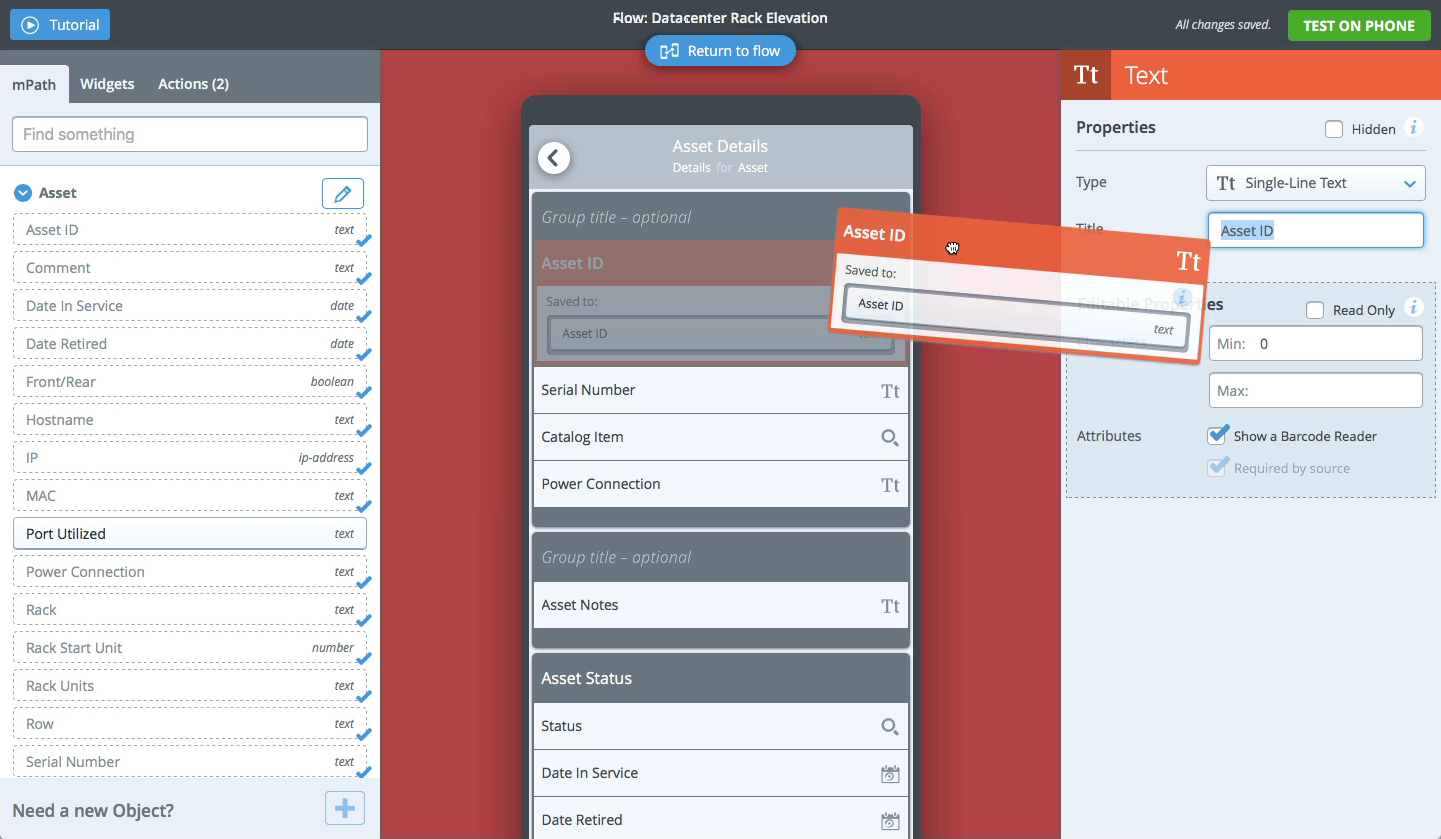Click the Catalog Item search icon
Viewport: 1441px width, 839px height.
point(890,438)
